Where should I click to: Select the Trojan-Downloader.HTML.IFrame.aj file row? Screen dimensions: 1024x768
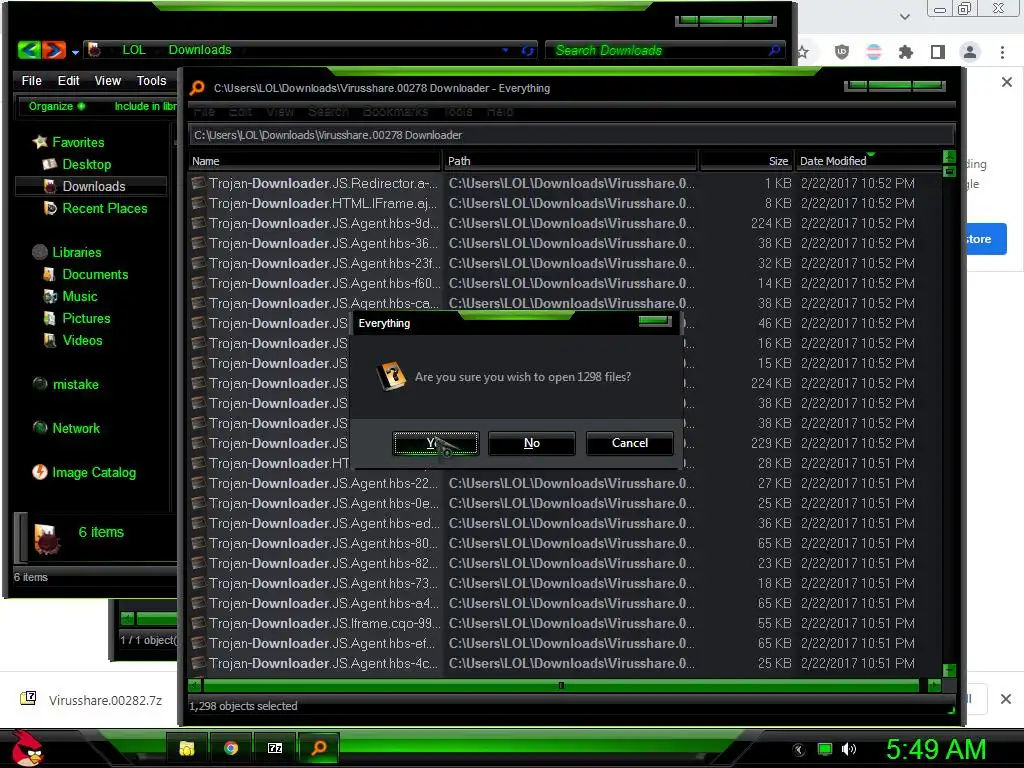pyautogui.click(x=565, y=204)
